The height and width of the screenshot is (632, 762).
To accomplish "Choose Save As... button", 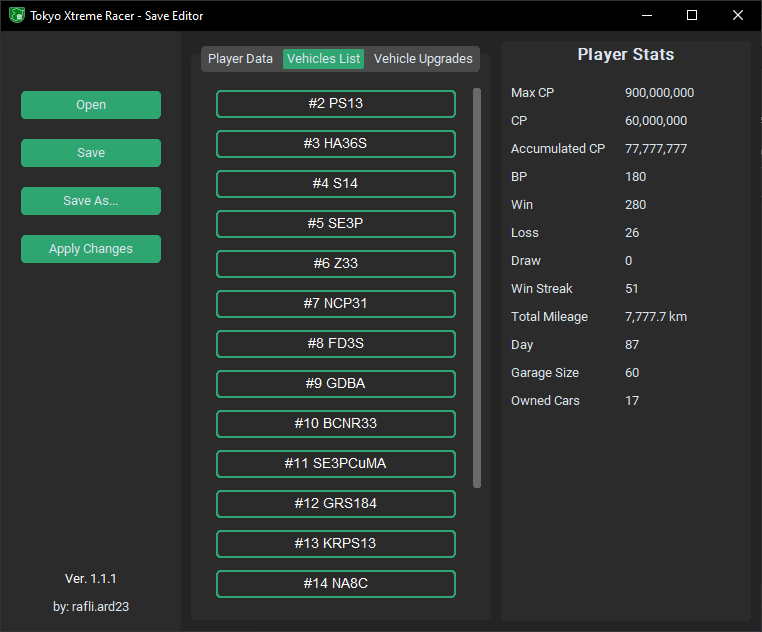I will 91,201.
